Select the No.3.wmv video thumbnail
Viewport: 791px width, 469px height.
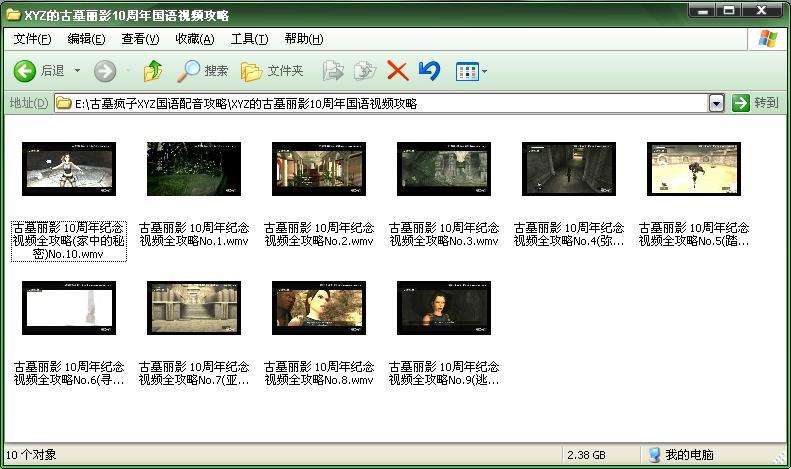[444, 169]
